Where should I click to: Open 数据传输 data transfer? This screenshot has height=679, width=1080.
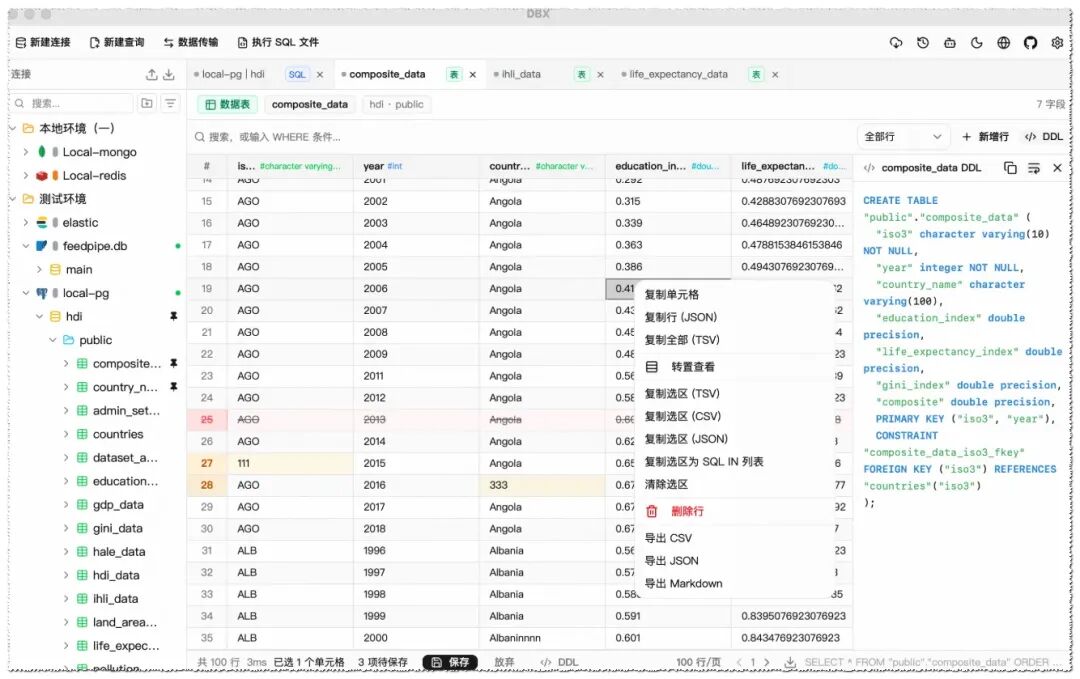point(191,42)
